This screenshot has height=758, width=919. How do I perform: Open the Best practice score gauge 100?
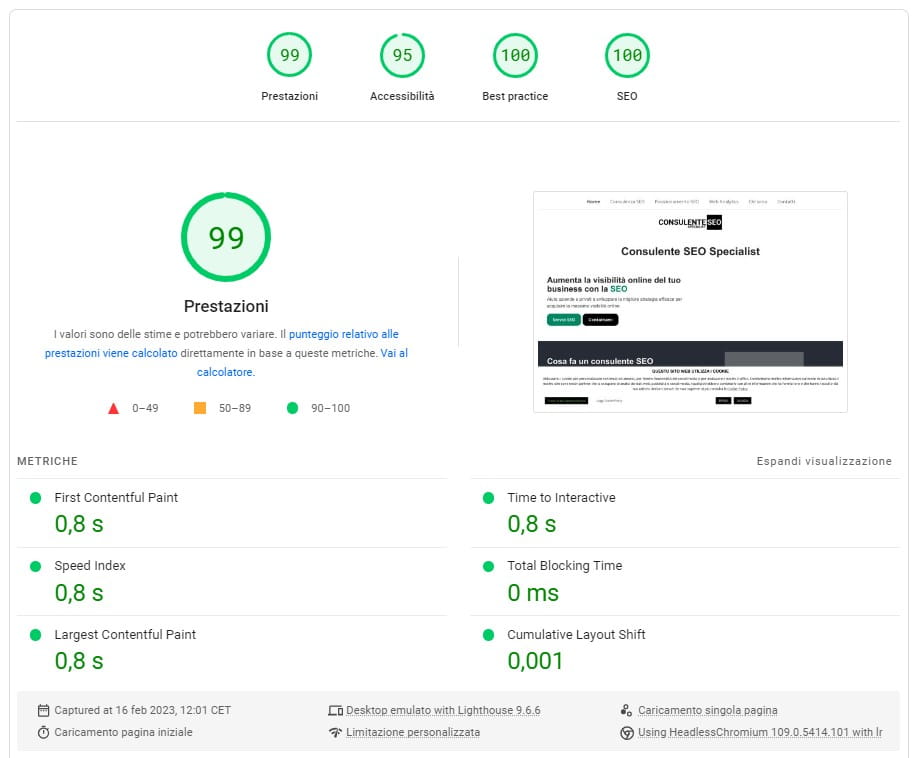point(515,55)
